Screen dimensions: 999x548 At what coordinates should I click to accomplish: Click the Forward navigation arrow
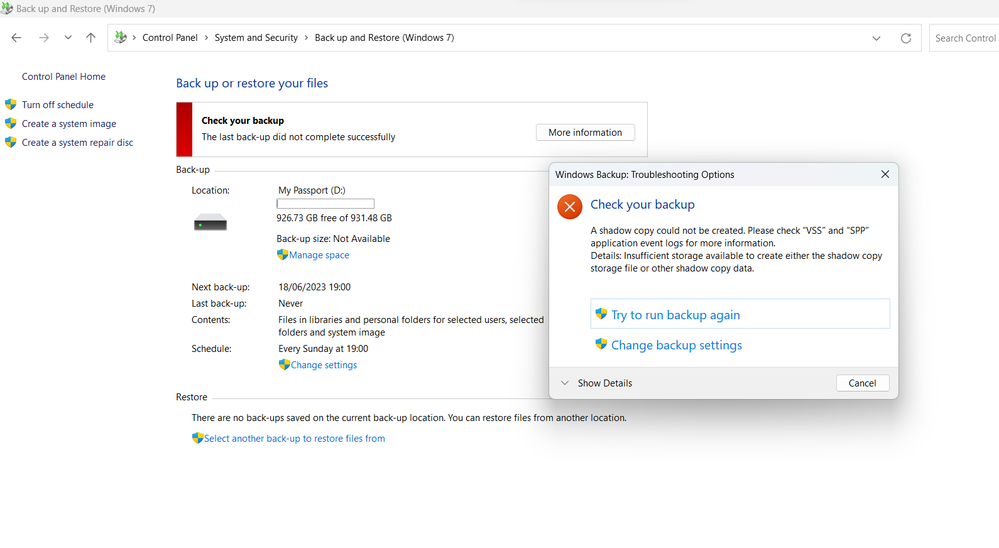click(43, 38)
